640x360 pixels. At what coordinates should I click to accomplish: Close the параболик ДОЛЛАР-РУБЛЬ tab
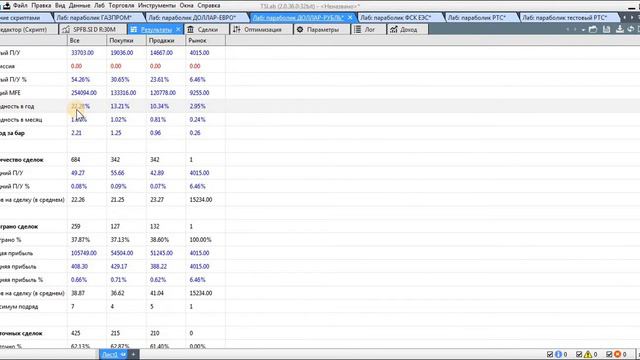pos(350,18)
